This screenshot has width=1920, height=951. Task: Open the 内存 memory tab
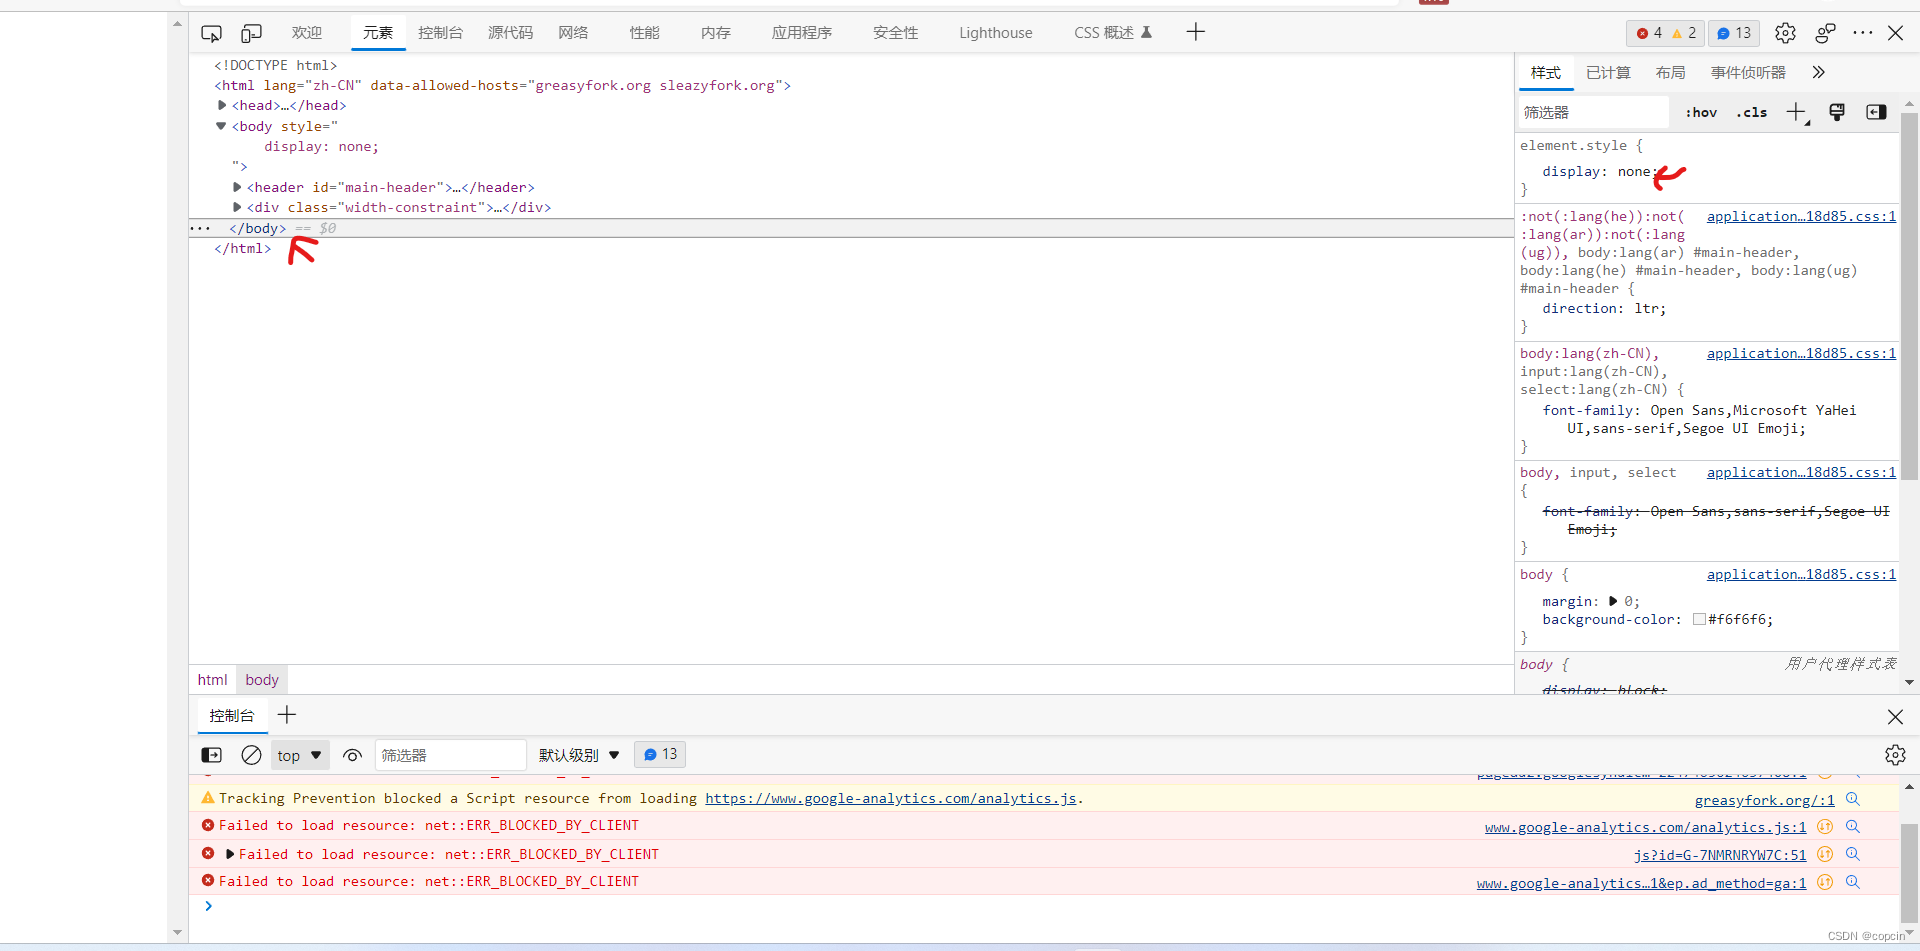[x=715, y=33]
